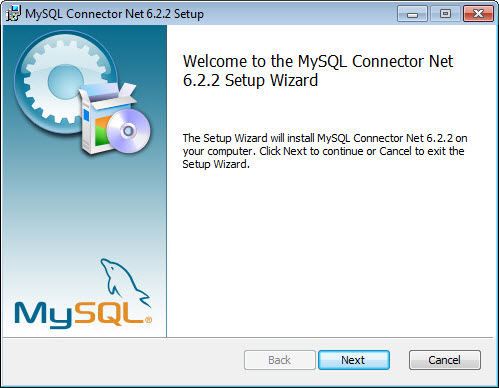The width and height of the screenshot is (499, 388).
Task: Click the blank blue banner area below the gear
Action: pyautogui.click(x=85, y=207)
